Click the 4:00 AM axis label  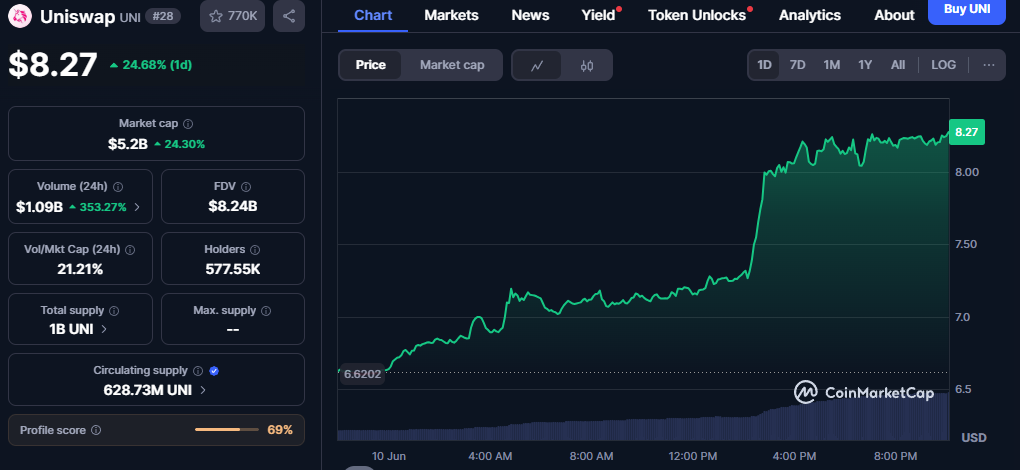pos(490,456)
